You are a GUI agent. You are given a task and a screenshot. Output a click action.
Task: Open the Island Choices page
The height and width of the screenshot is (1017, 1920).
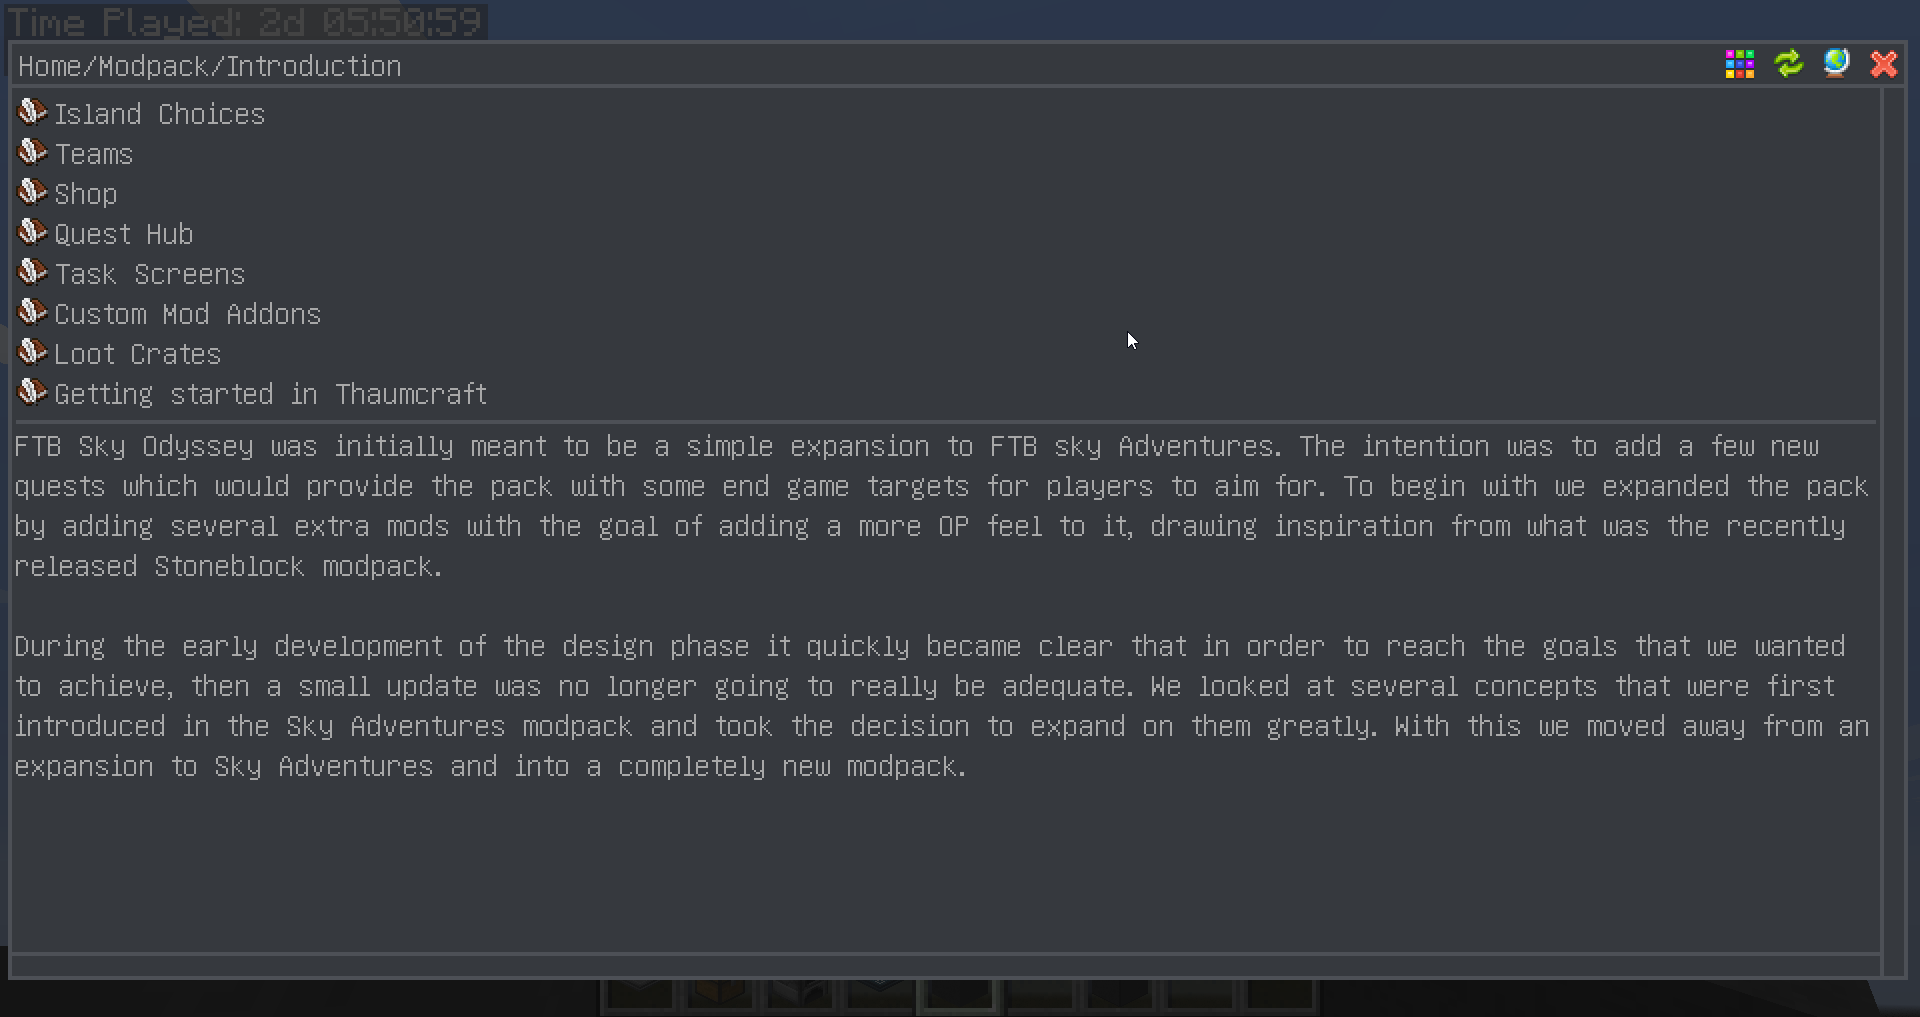tap(159, 115)
